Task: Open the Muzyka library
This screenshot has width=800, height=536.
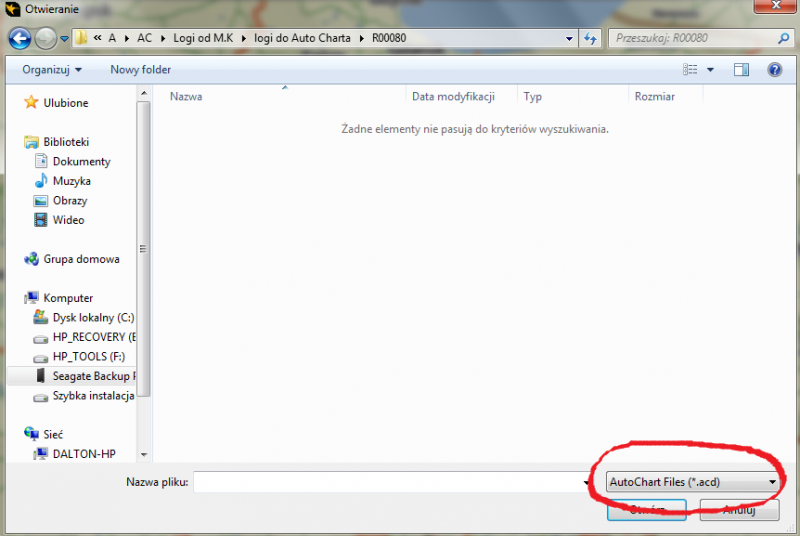Action: (x=71, y=181)
